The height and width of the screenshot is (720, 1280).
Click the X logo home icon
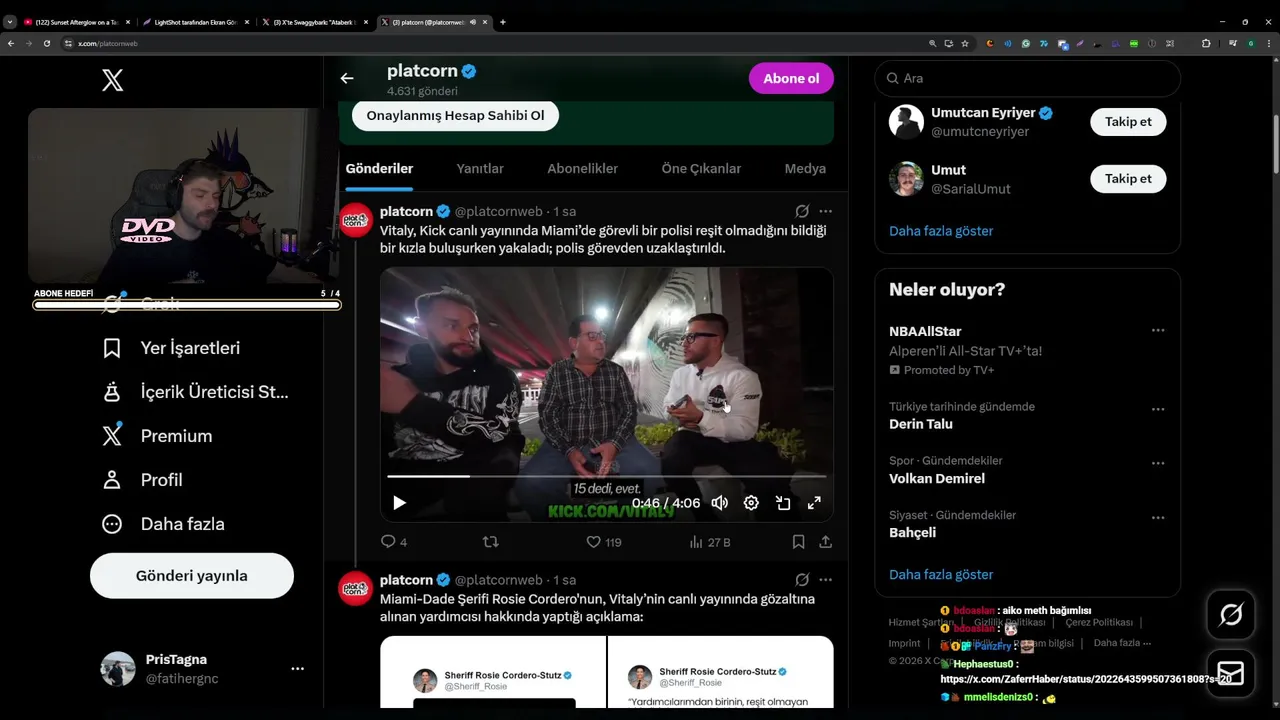coord(113,81)
